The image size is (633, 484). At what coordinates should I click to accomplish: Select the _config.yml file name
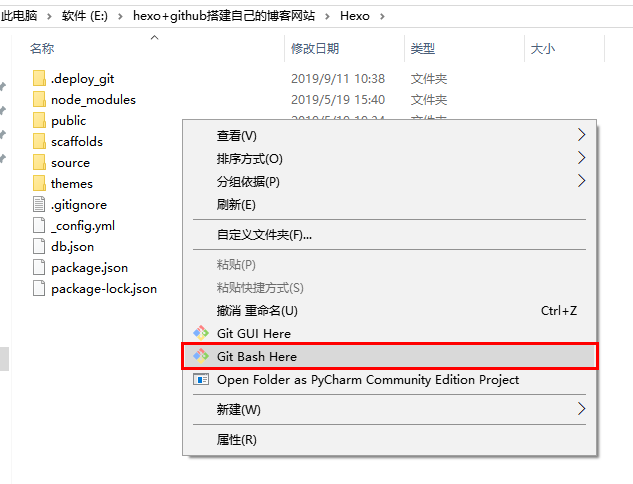tap(83, 226)
